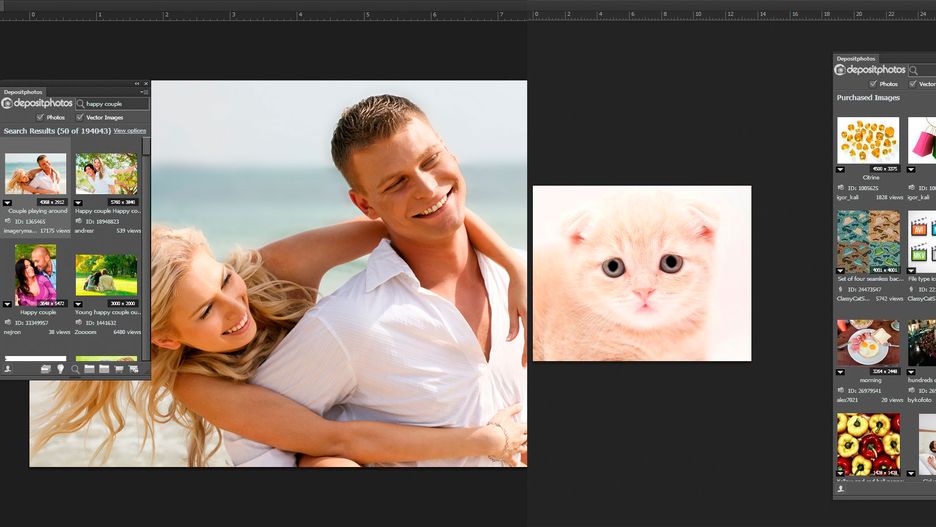This screenshot has height=527, width=936.
Task: Expand dropdown arrow under Citrine thumbnail
Action: [841, 169]
